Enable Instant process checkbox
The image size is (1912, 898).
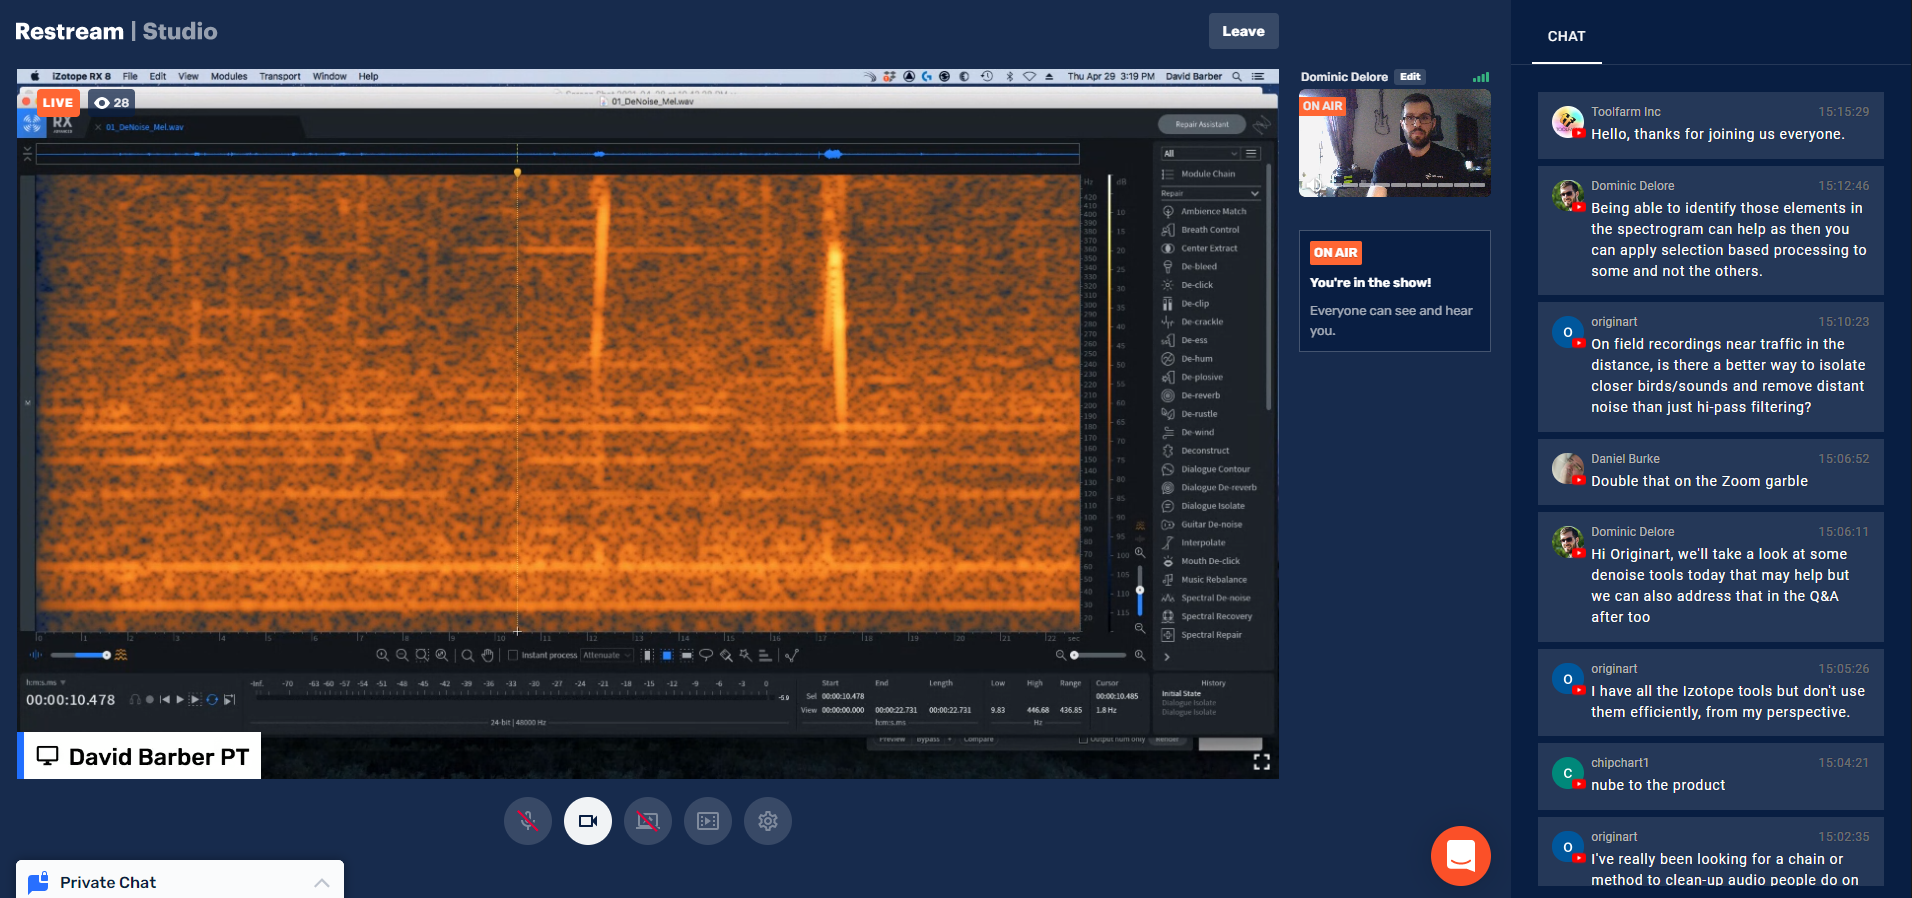click(513, 656)
